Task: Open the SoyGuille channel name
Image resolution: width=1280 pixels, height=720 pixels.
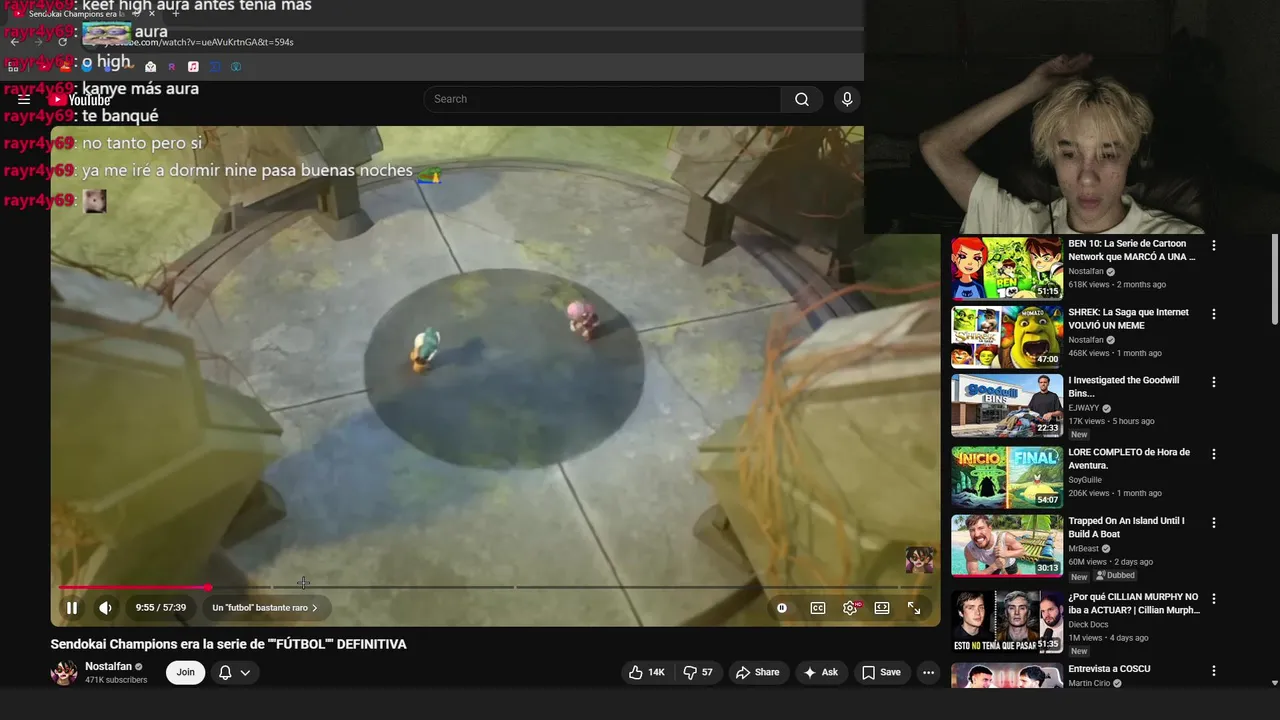Action: pos(1085,480)
